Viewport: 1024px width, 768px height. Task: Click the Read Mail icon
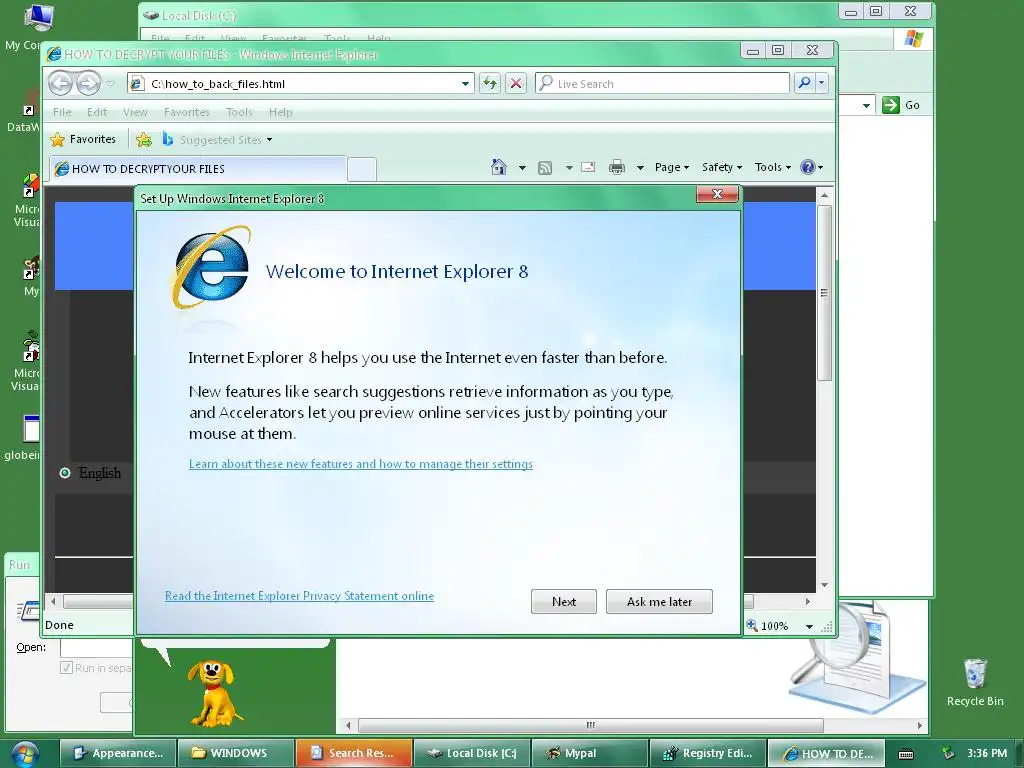588,167
